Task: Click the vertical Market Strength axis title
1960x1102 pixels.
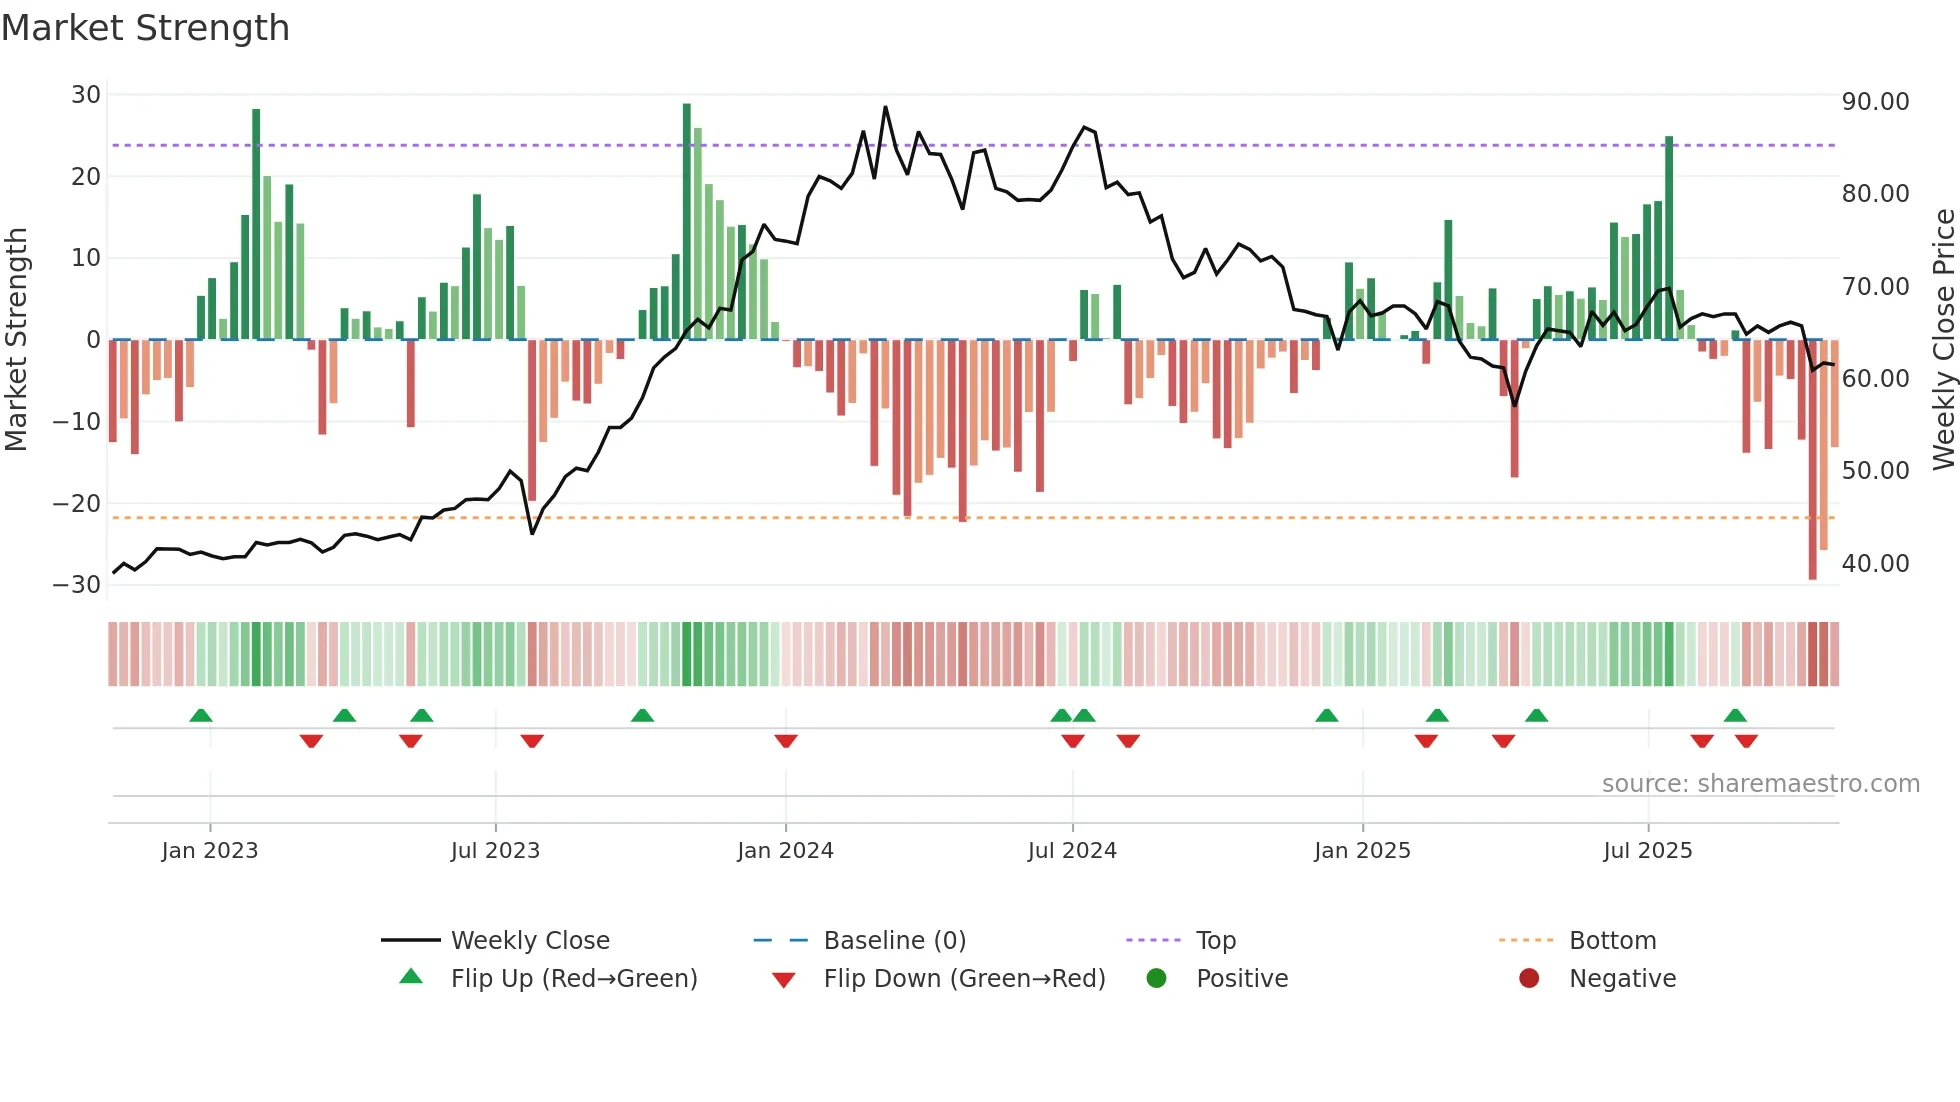Action: pos(16,340)
